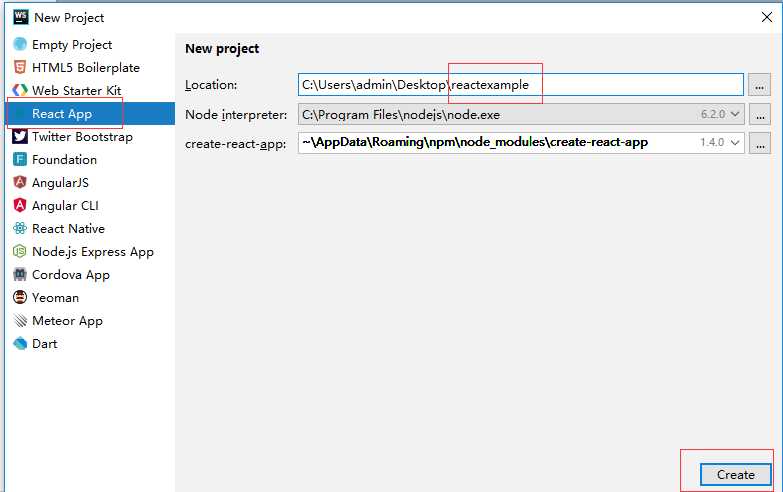Click the Foundation F icon

[x=20, y=159]
